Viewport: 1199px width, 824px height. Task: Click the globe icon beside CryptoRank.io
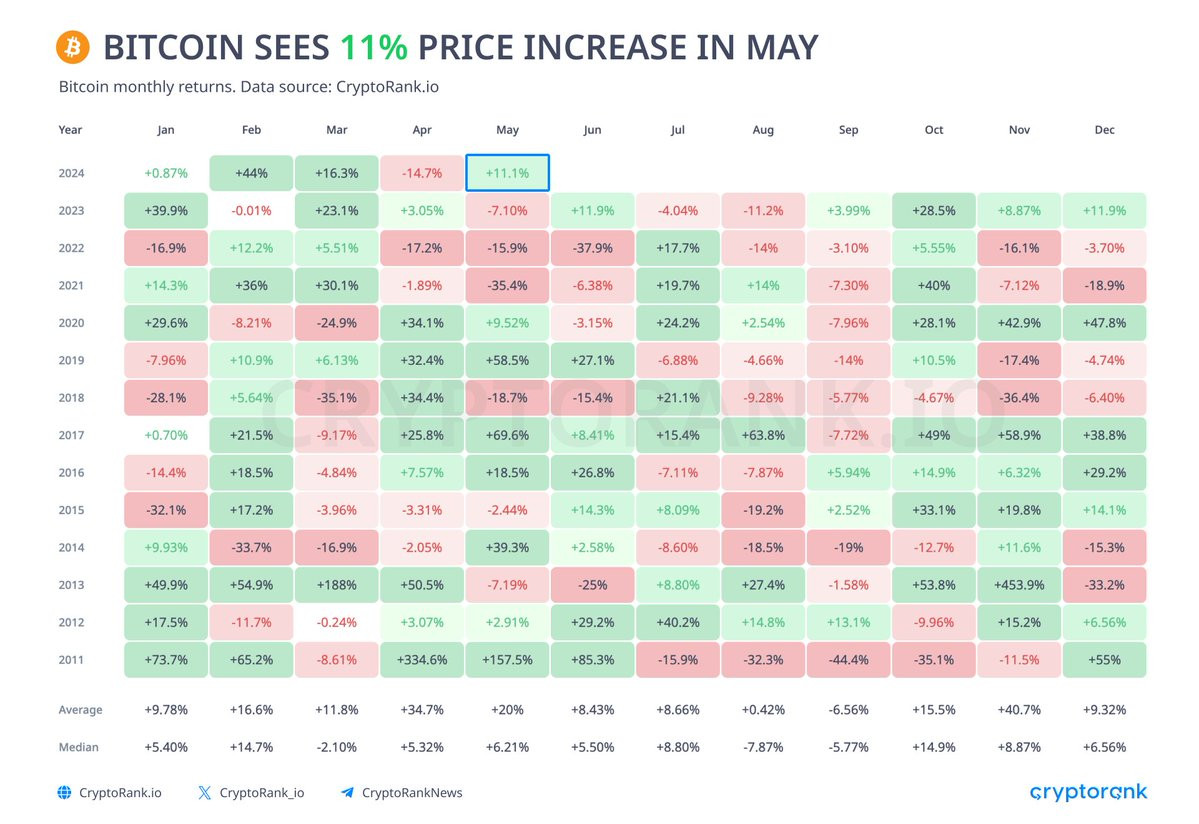click(65, 793)
